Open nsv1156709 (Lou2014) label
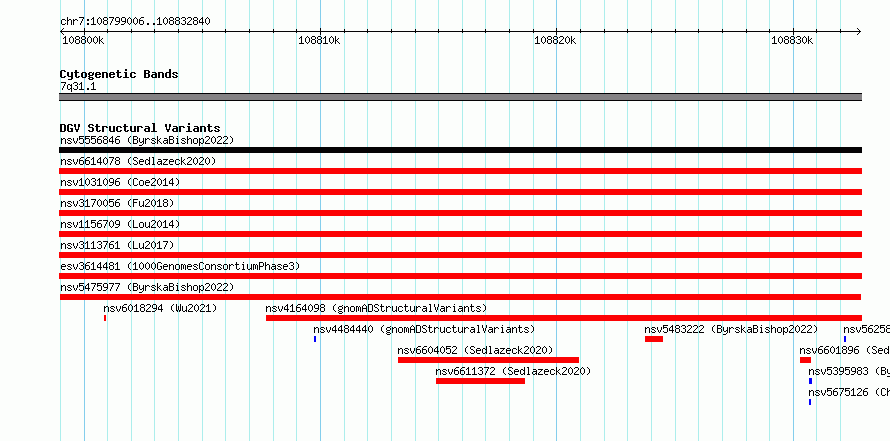Viewport: 890px width, 441px height. pyautogui.click(x=120, y=224)
